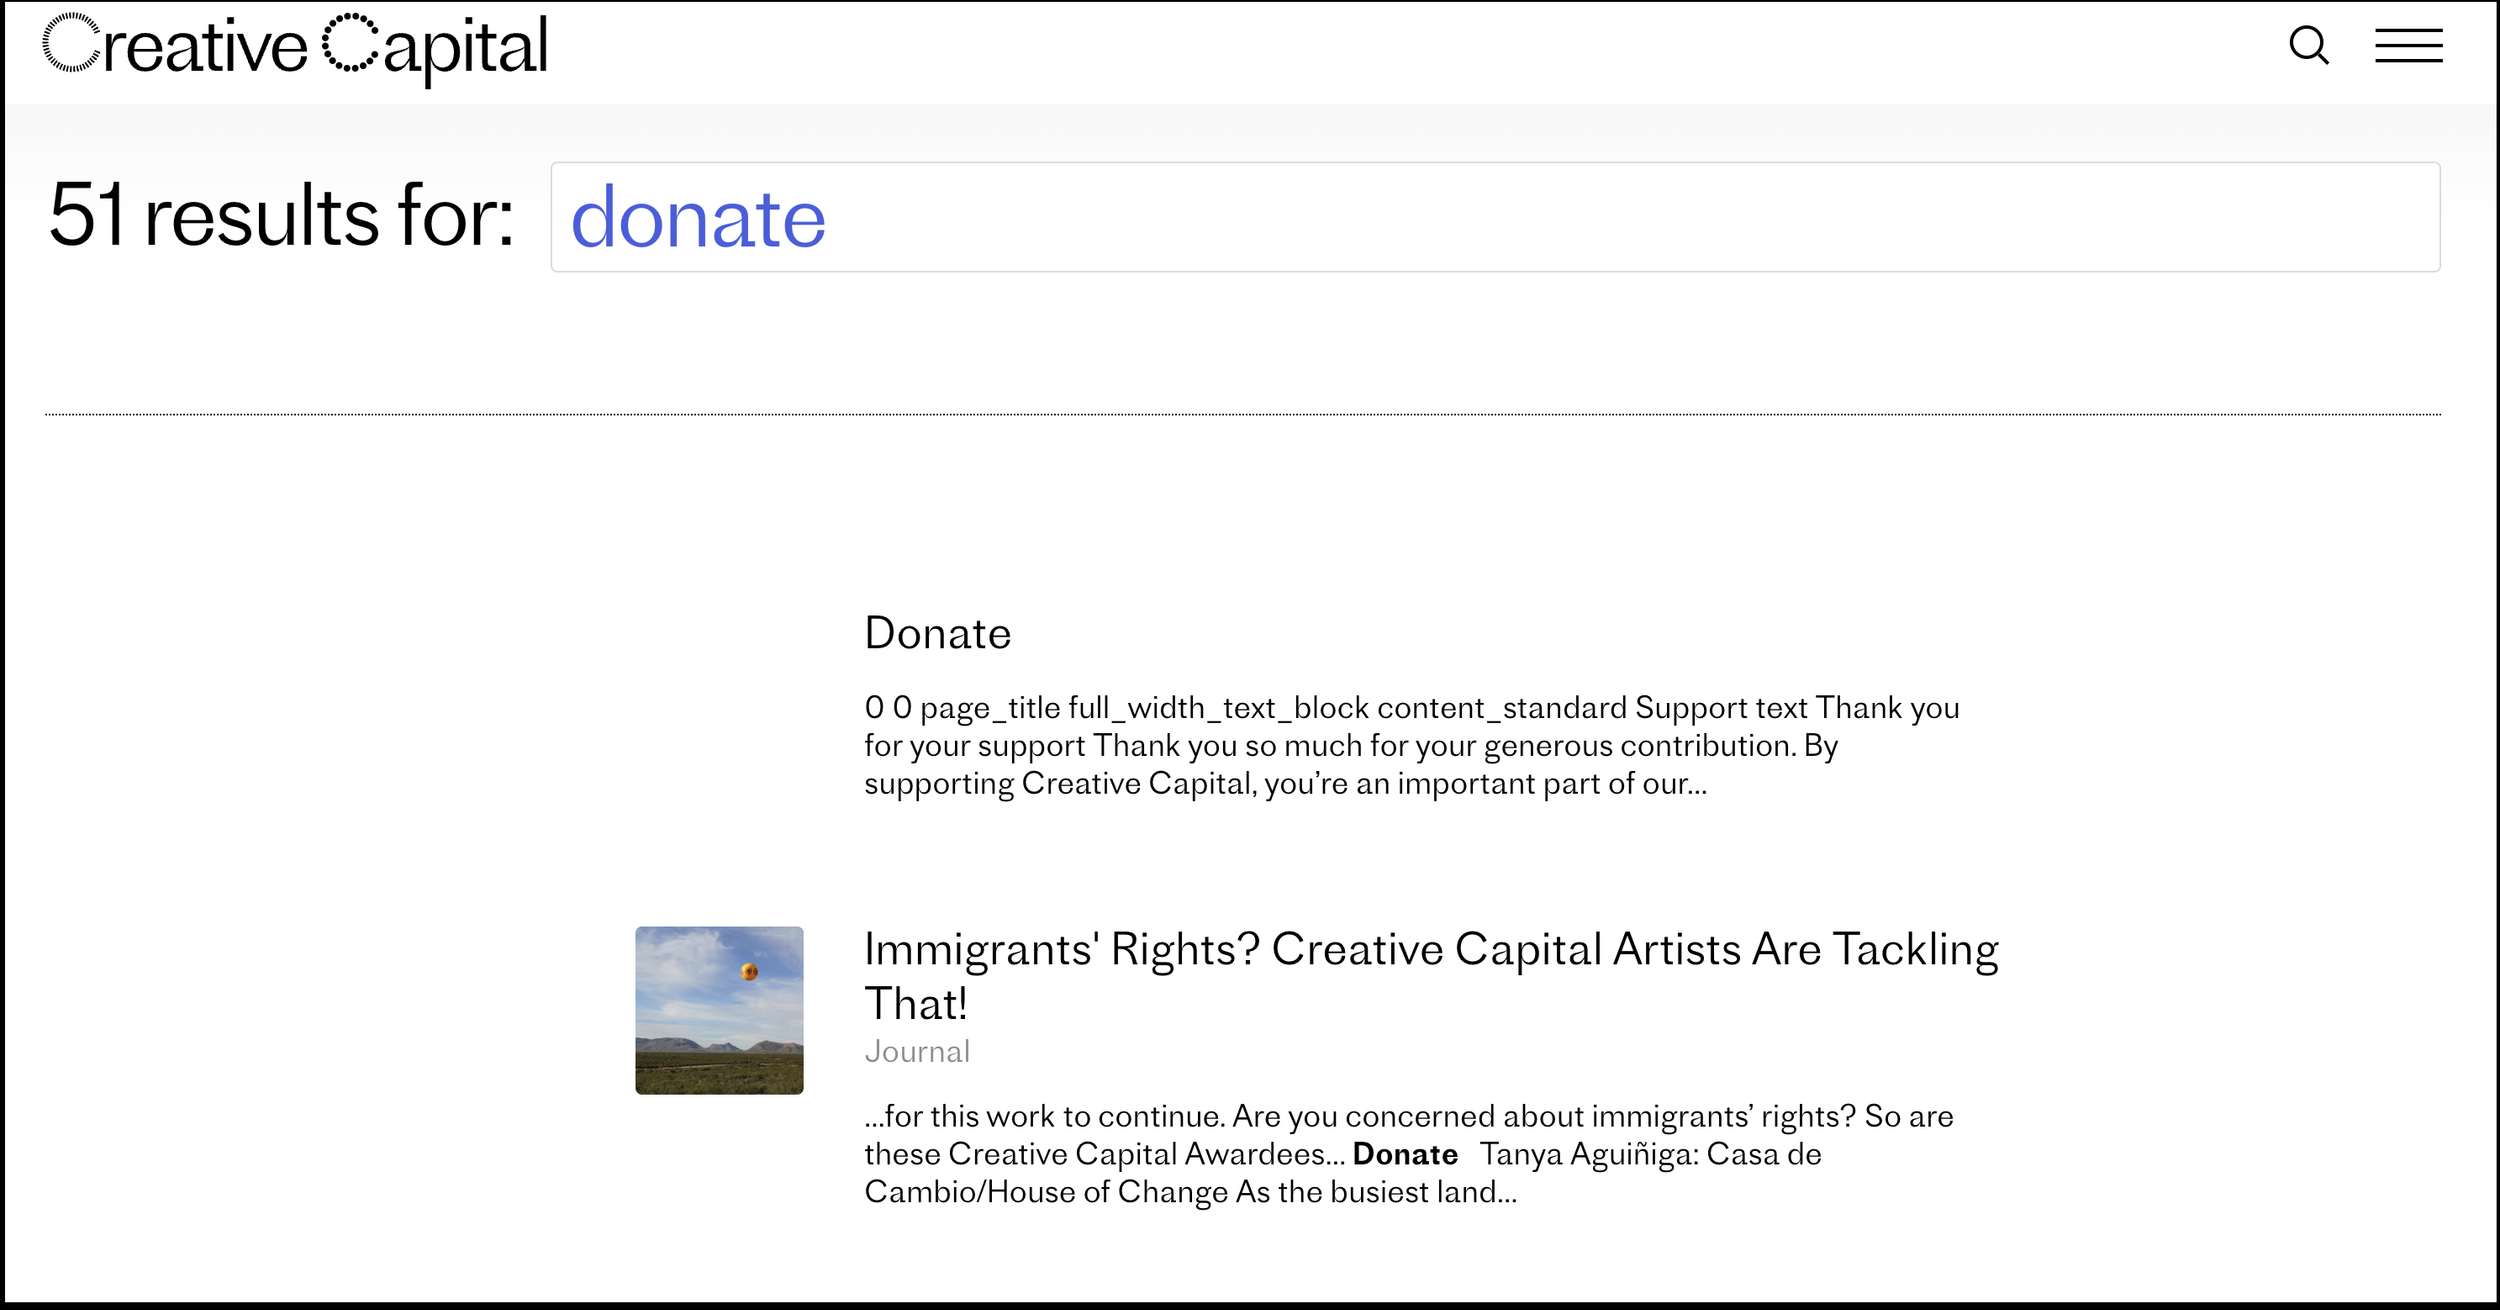Click bold Donate word in article excerpt

coord(1404,1154)
